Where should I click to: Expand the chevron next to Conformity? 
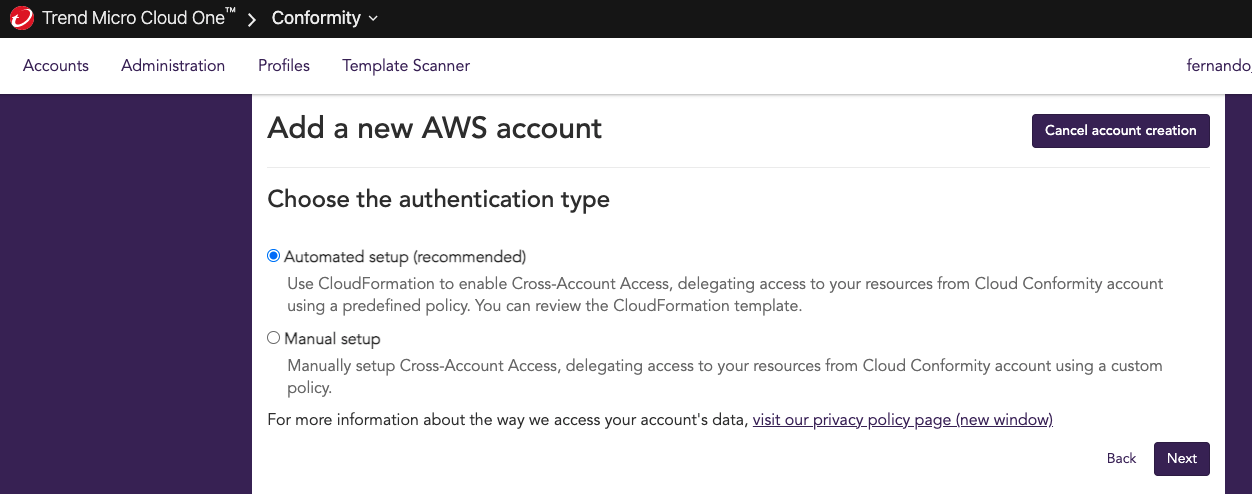coord(373,19)
